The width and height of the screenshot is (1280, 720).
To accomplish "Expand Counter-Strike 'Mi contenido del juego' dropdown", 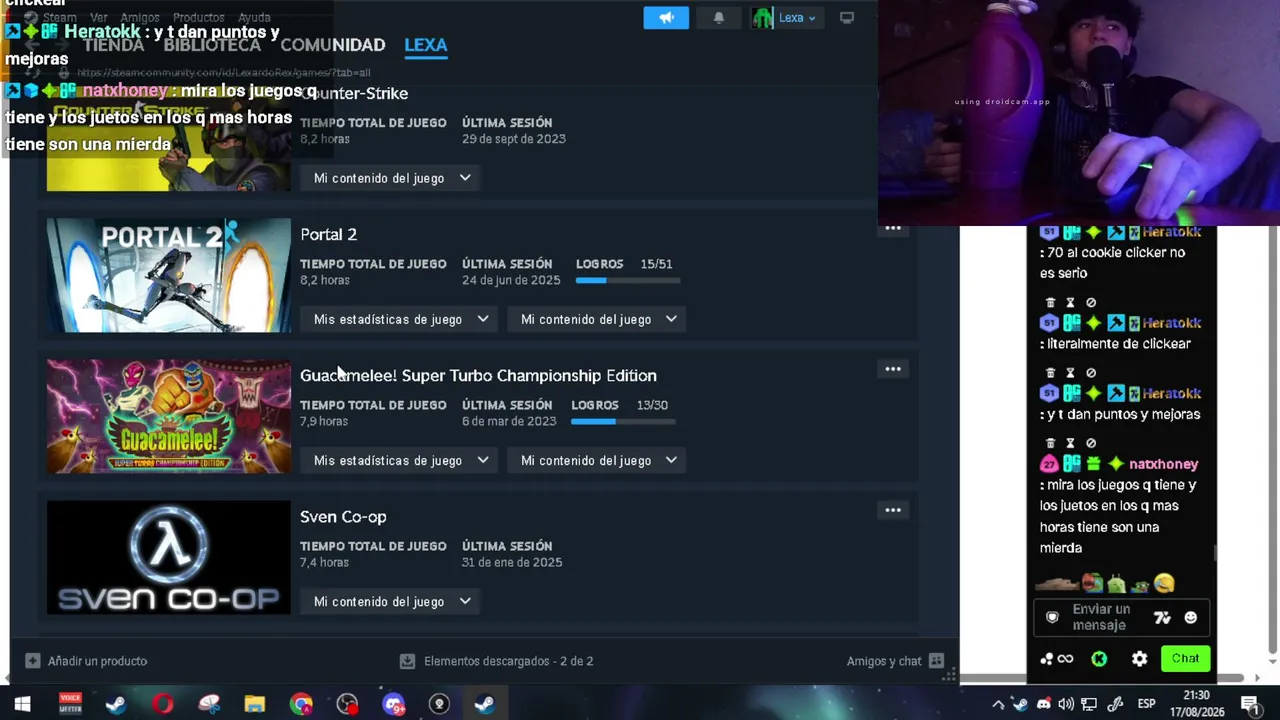I will 392,178.
